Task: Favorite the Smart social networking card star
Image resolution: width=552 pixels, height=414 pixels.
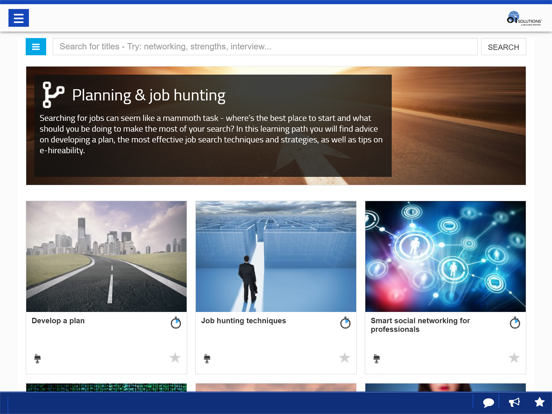Action: [514, 358]
